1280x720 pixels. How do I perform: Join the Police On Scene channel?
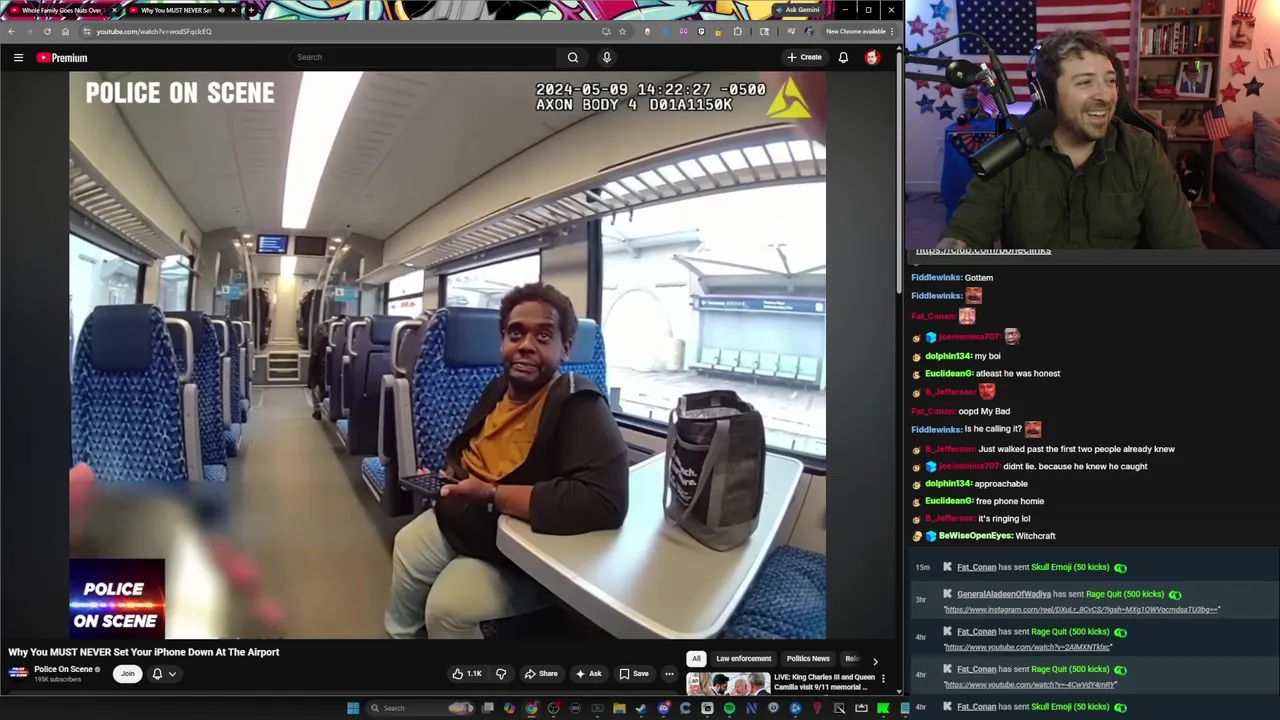click(127, 674)
